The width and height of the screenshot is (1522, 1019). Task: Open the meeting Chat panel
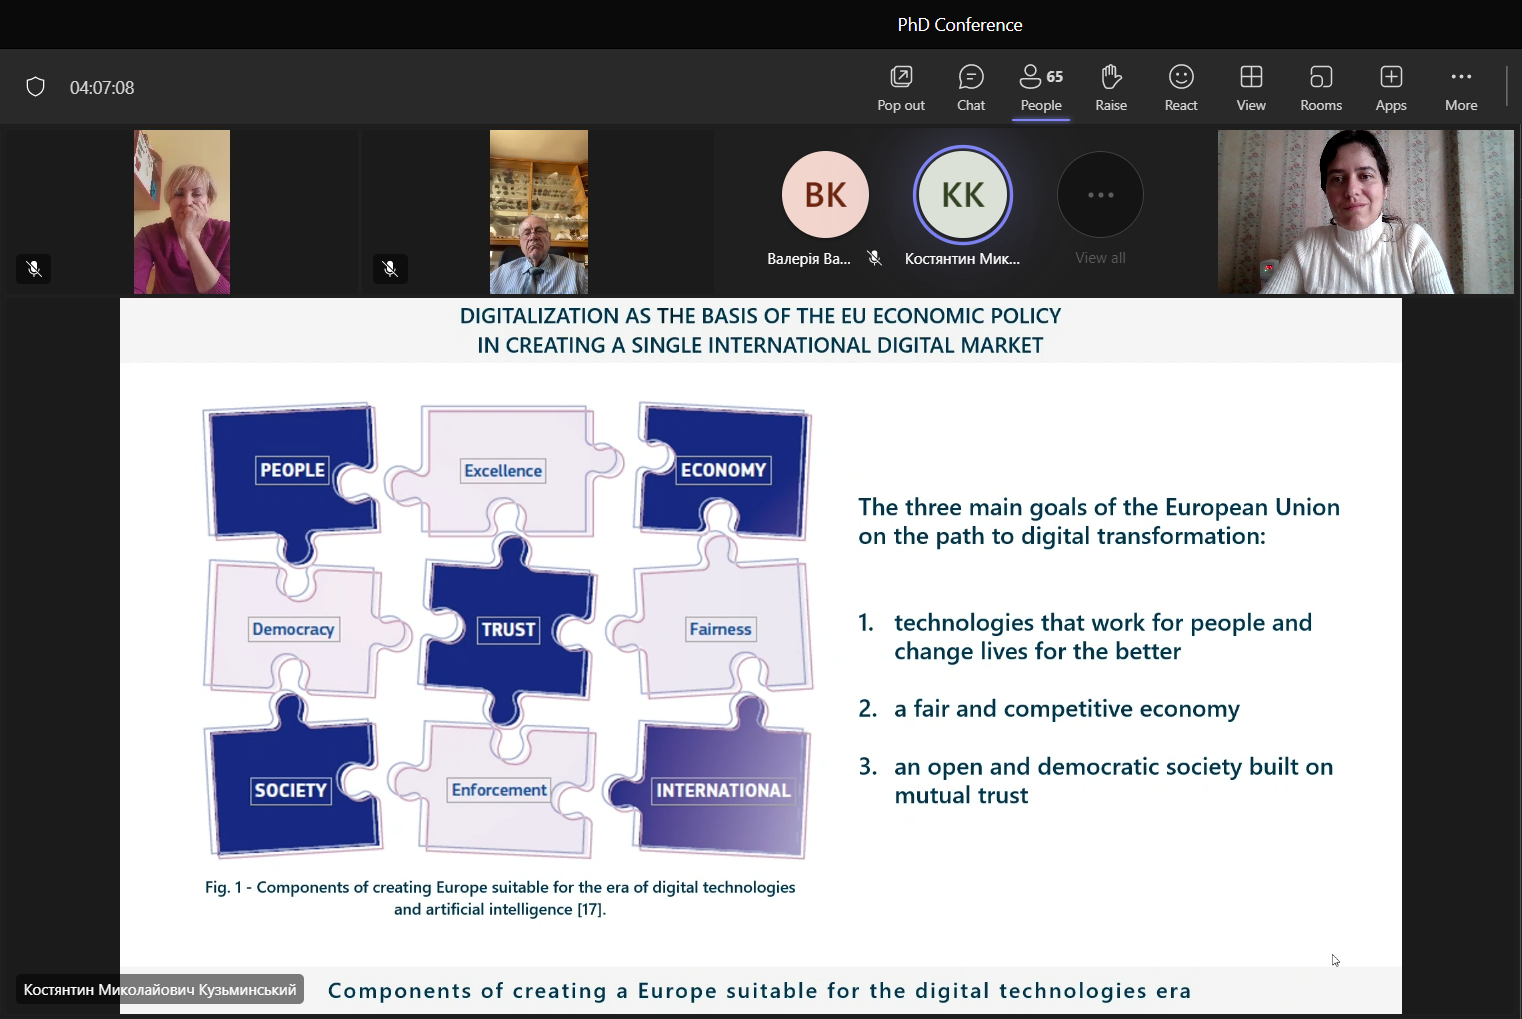point(970,88)
